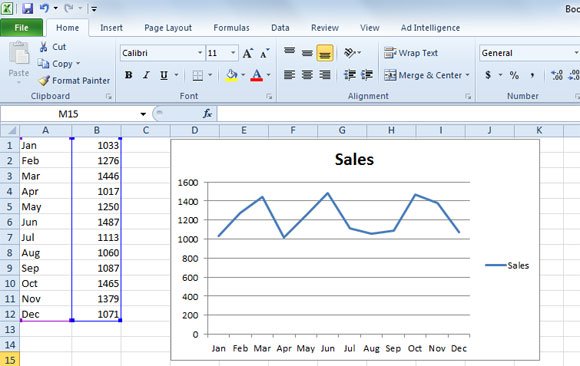This screenshot has height=366, width=580.
Task: Click the Cut scissors icon
Action: (x=43, y=47)
